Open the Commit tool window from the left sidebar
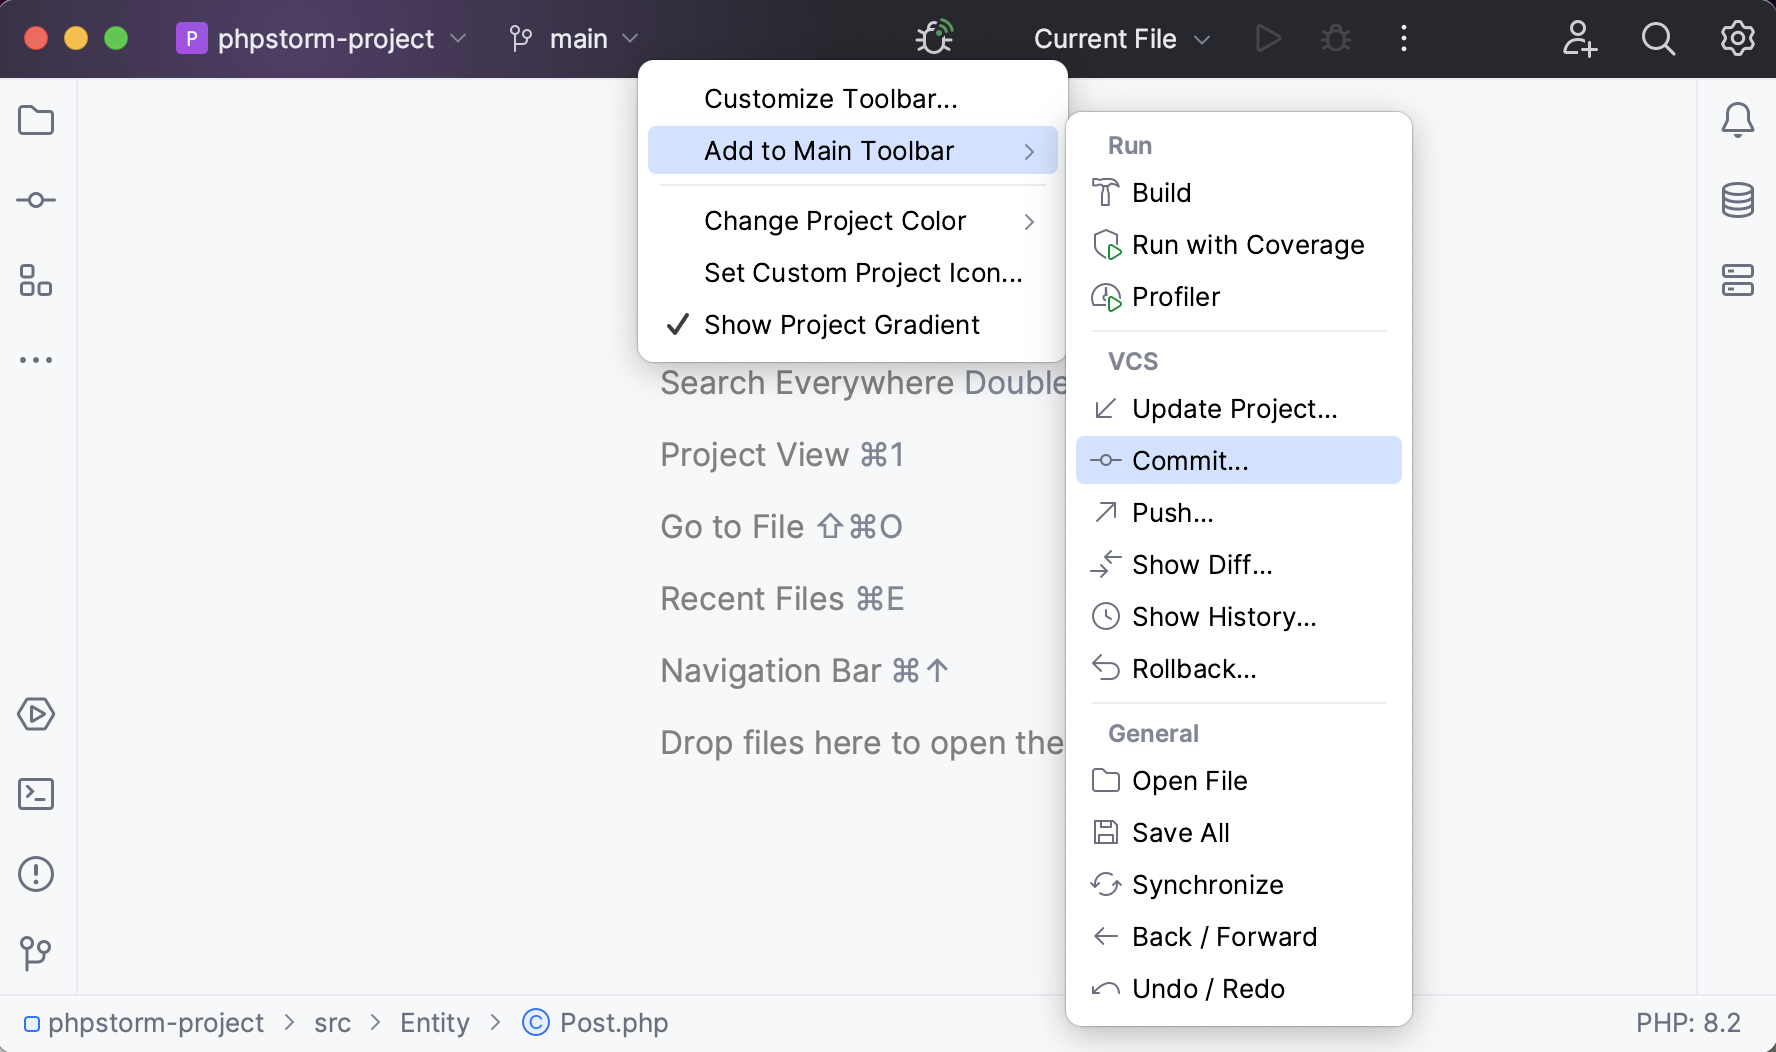 point(36,200)
